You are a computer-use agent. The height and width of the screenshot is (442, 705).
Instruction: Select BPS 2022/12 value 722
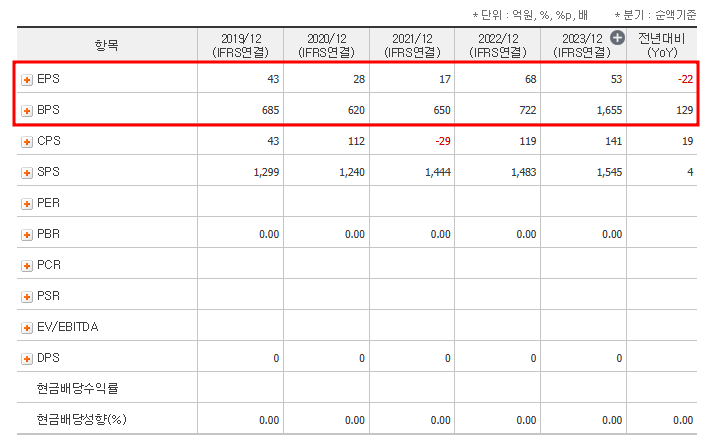(x=528, y=110)
